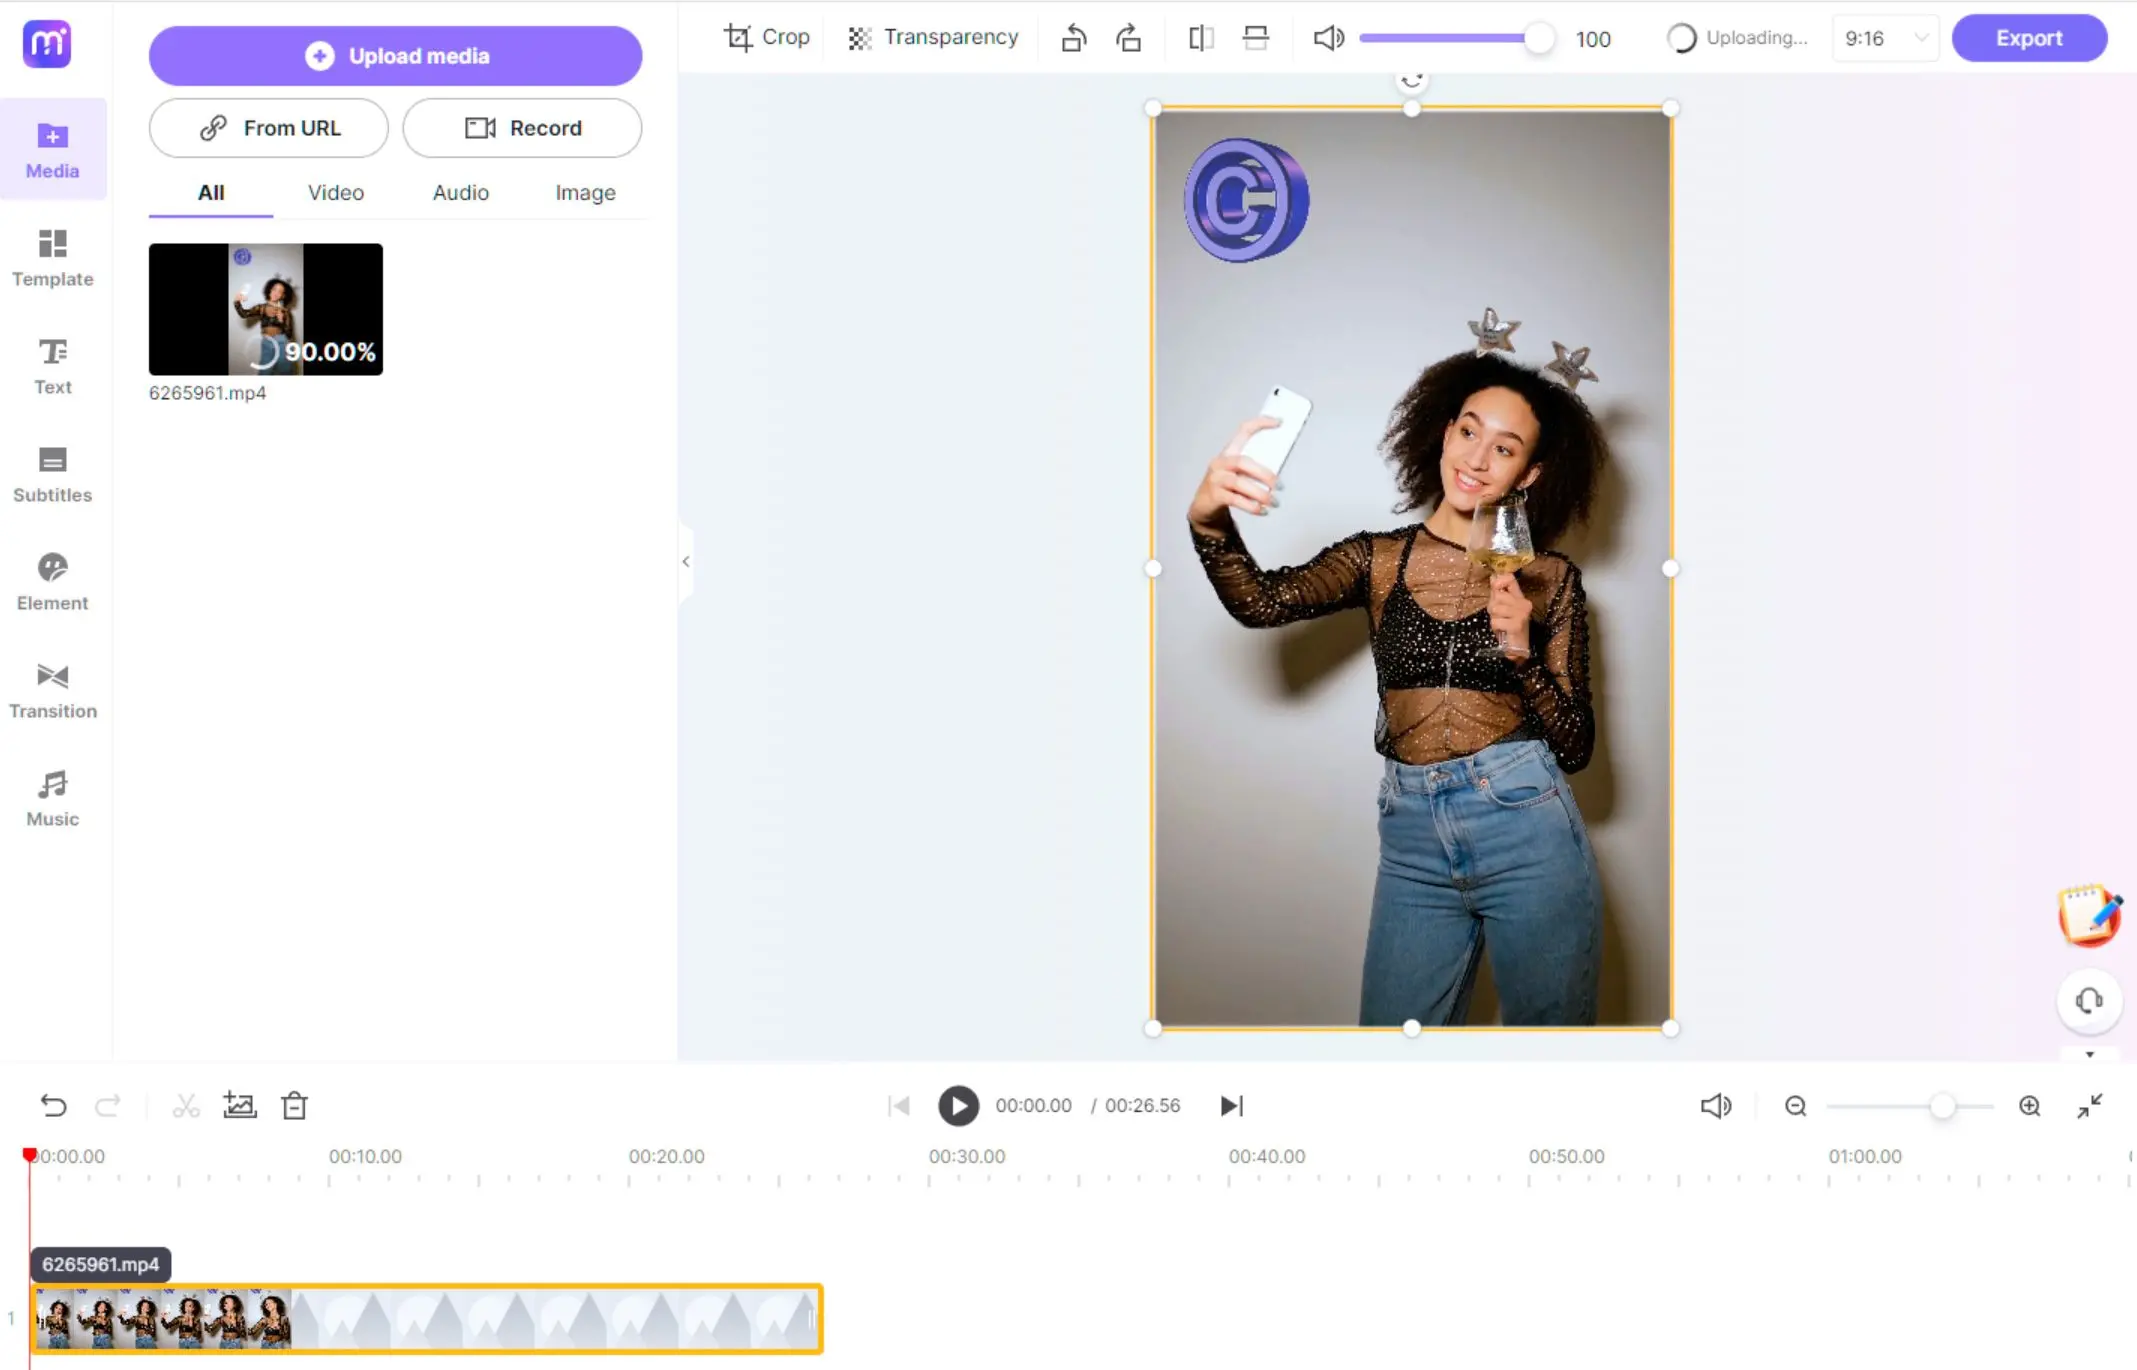The width and height of the screenshot is (2137, 1370).
Task: Click the redo icon in timeline controls
Action: (106, 1105)
